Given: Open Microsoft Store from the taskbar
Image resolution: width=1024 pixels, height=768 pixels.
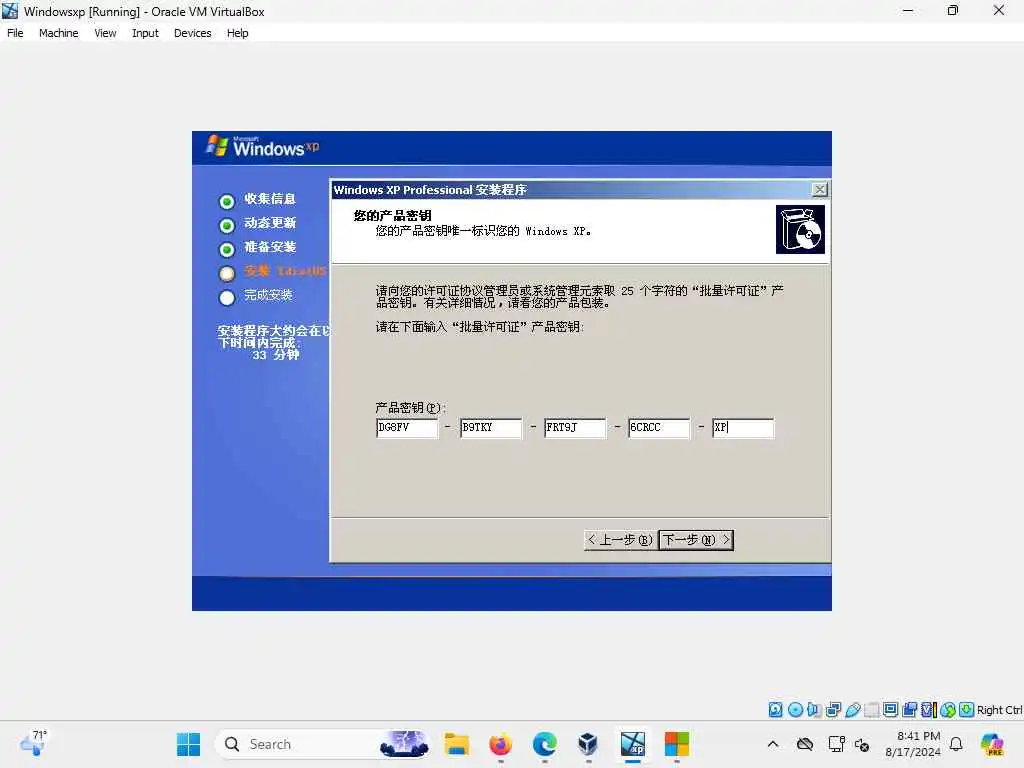Looking at the screenshot, I should (677, 744).
